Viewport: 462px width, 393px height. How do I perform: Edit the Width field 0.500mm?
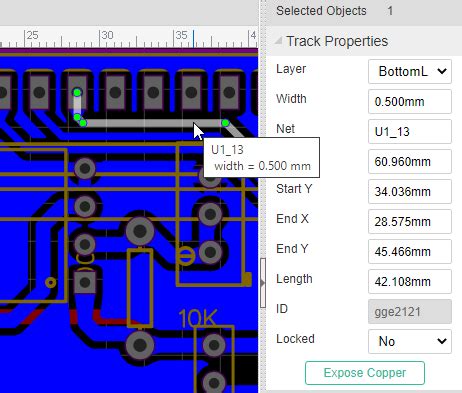point(410,101)
